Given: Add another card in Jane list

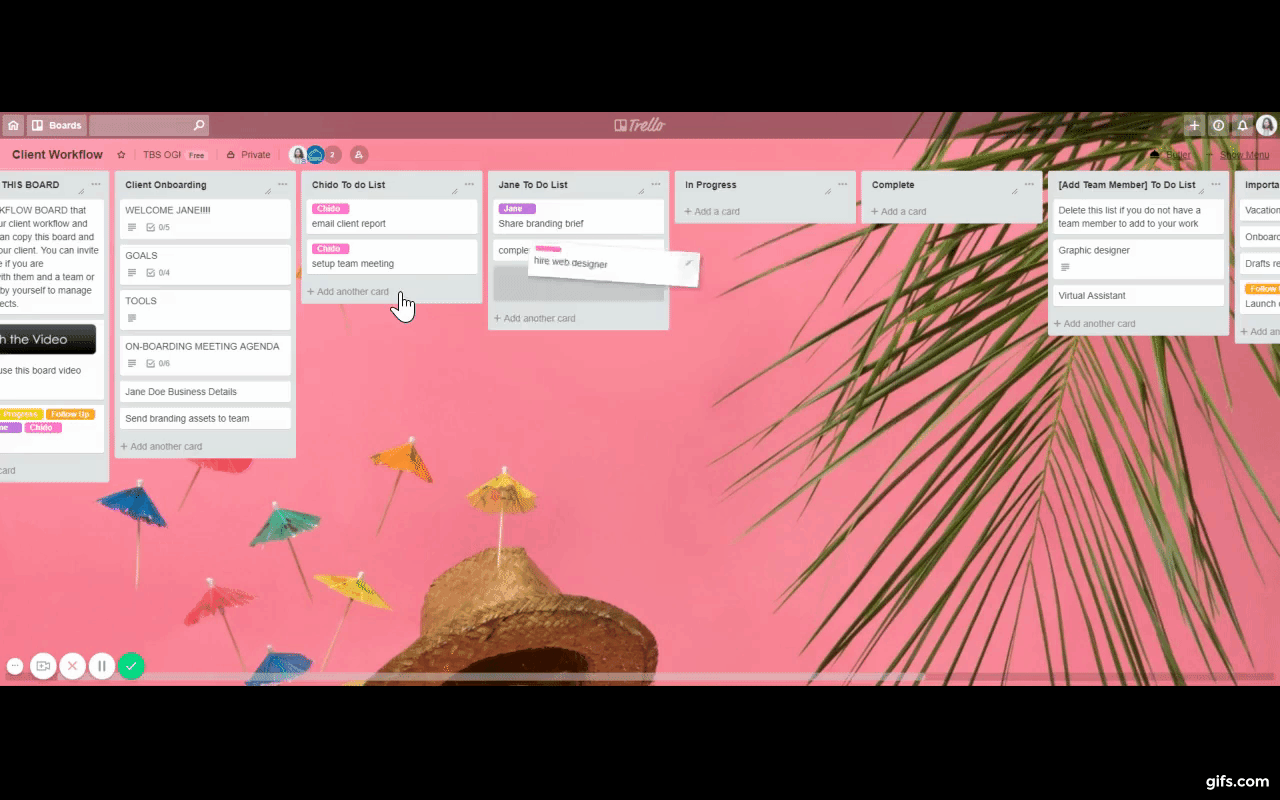Looking at the screenshot, I should point(534,318).
